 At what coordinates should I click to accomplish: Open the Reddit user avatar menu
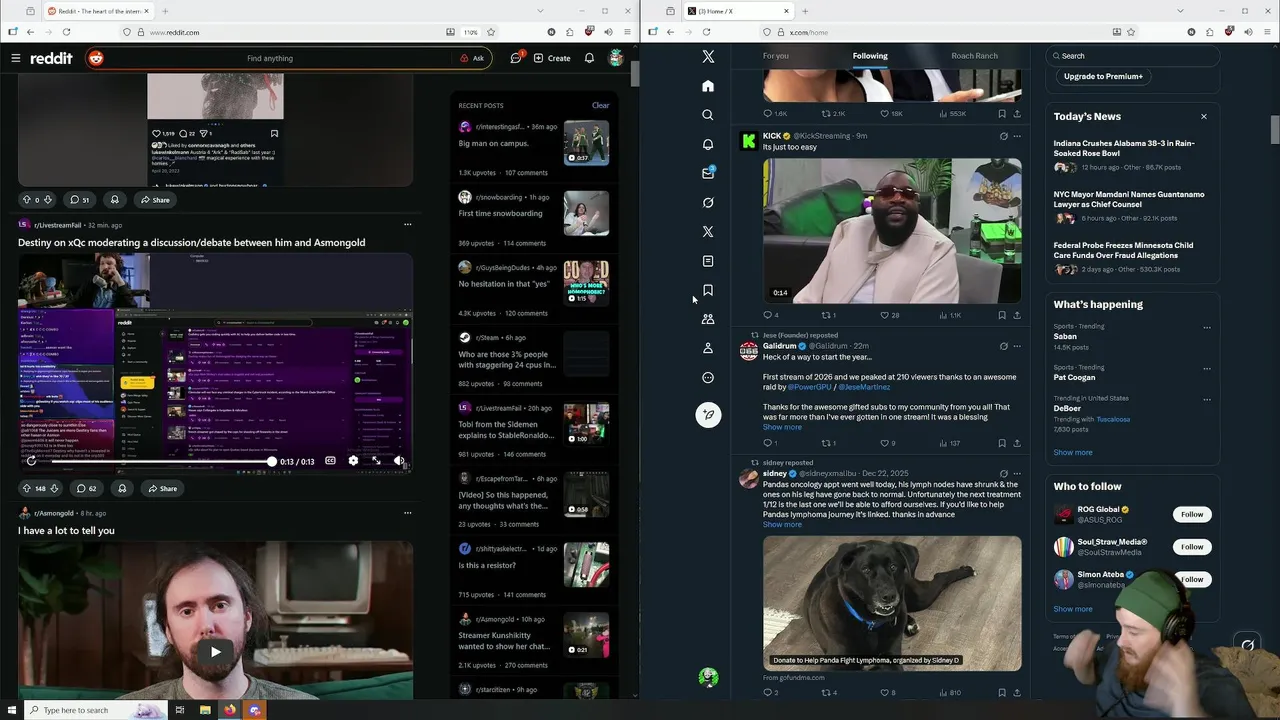pos(616,58)
